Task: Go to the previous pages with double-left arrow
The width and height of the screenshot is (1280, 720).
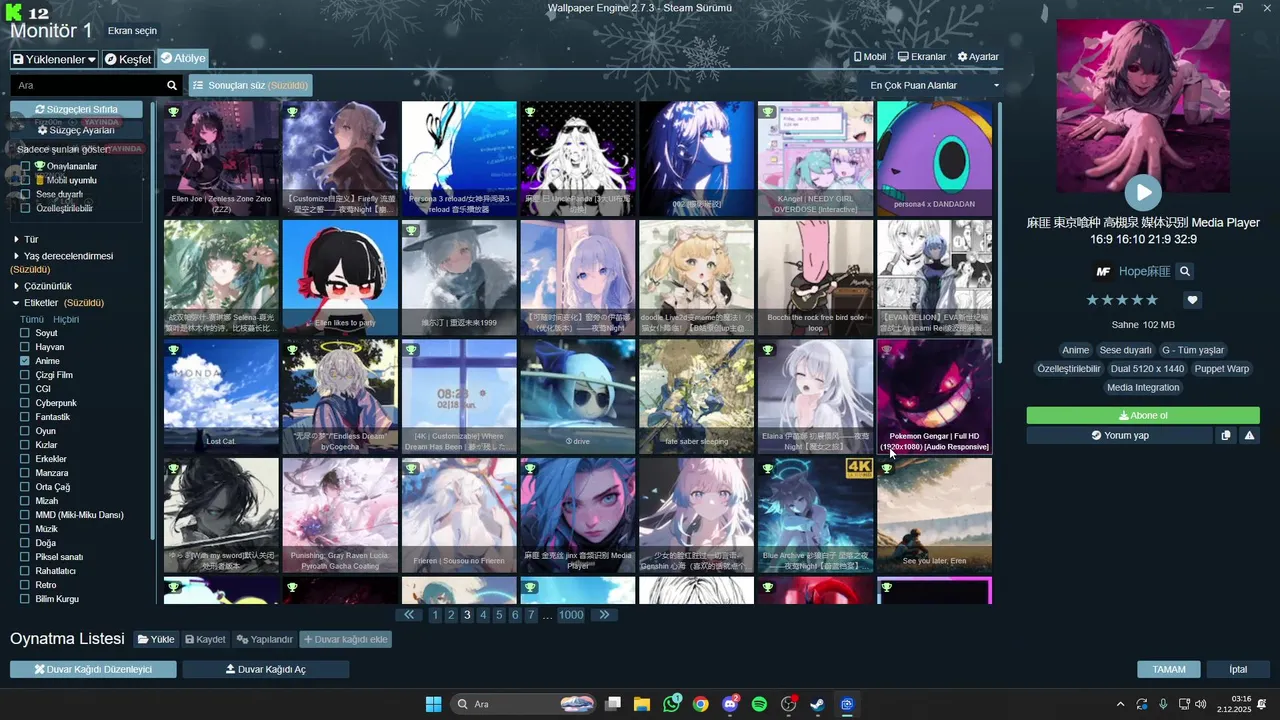Action: click(409, 615)
